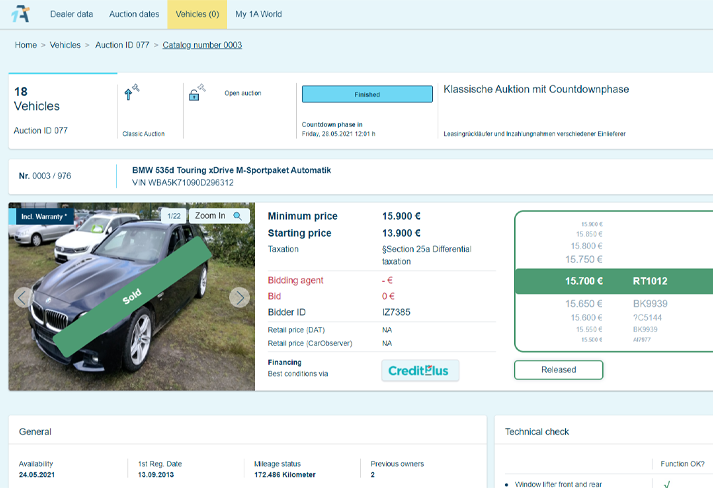Click the General section heading
713x488 pixels.
pyautogui.click(x=35, y=432)
